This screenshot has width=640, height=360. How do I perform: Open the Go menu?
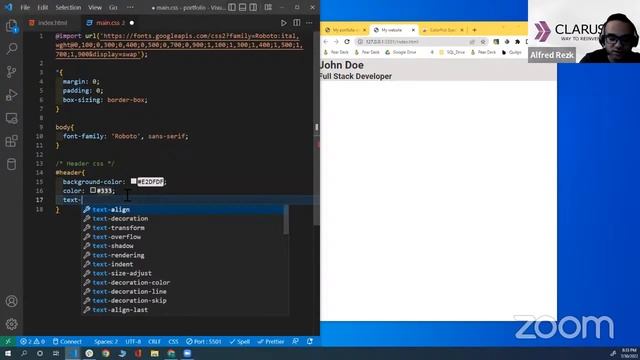(x=113, y=7)
